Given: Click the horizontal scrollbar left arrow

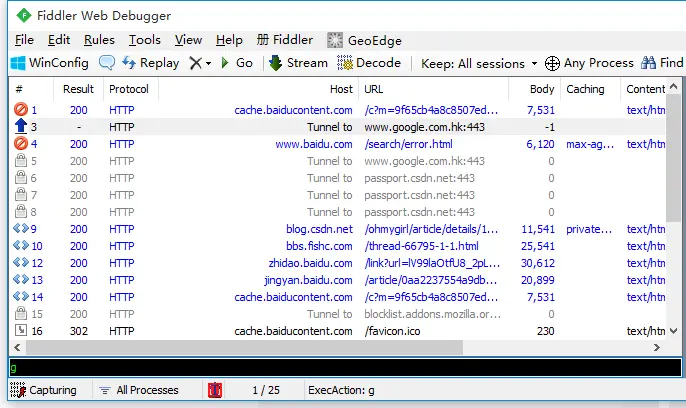Looking at the screenshot, I should click(x=17, y=348).
